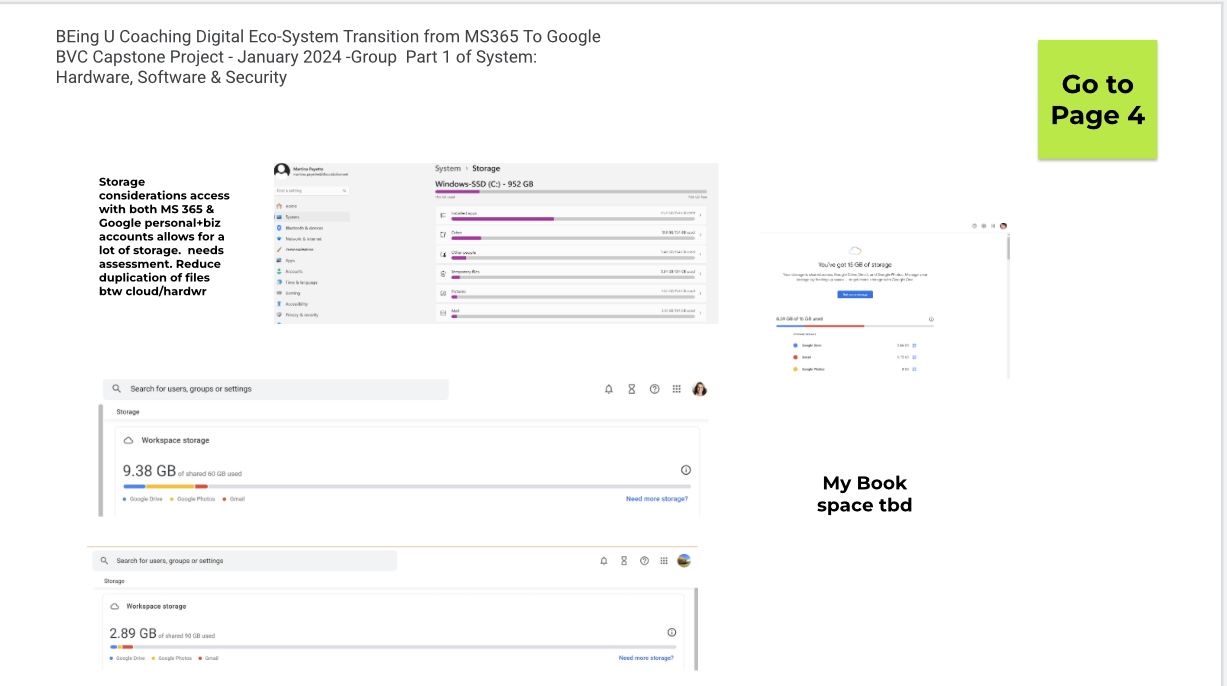Click the hourglass tasks icon in Admin console
1227x686 pixels.
click(631, 389)
